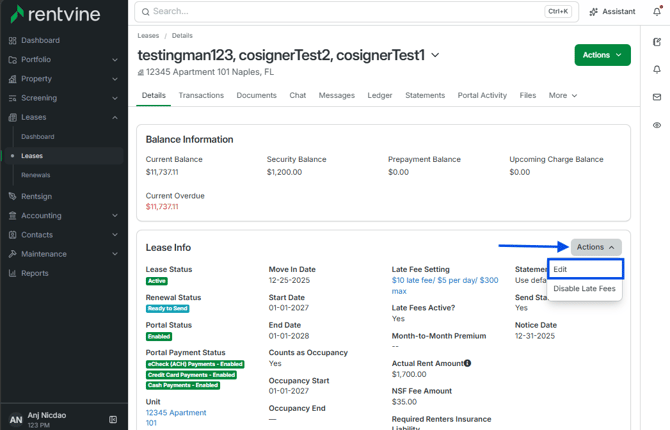Screen dimensions: 670x430
Task: Open the 12345 Apartment 101 unit link
Action: click(x=176, y=418)
